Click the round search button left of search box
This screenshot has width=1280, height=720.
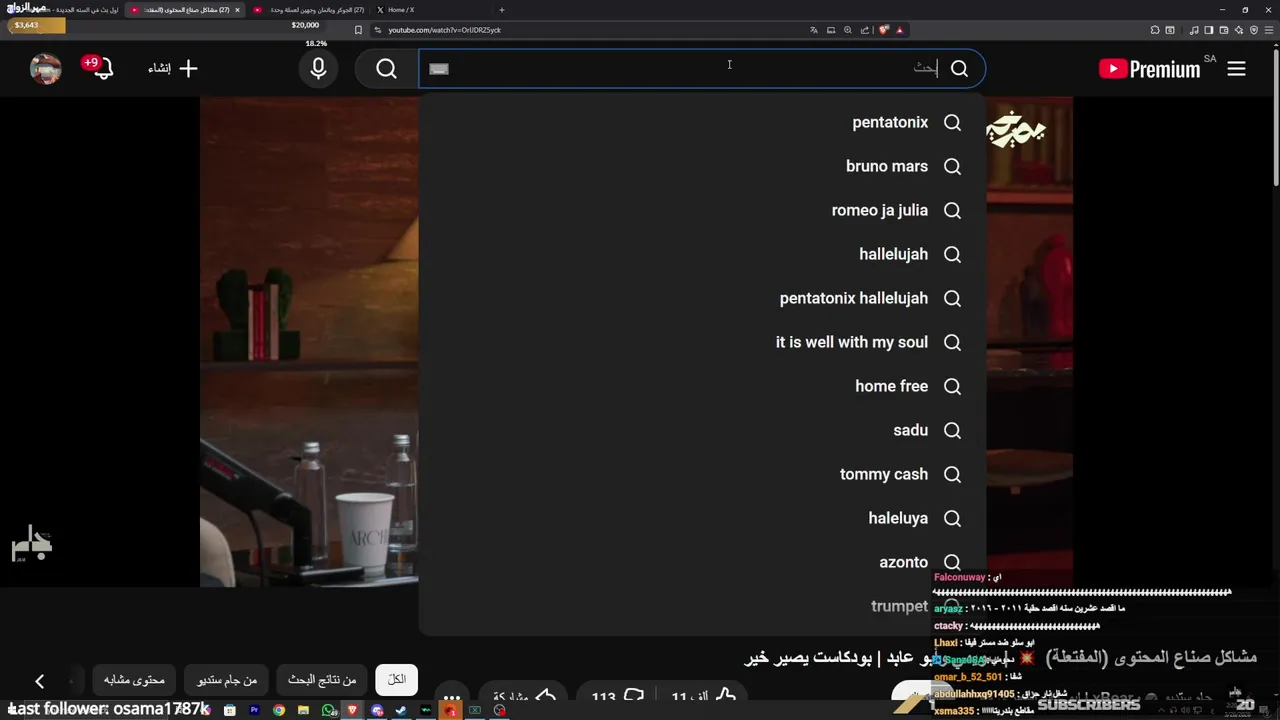(x=386, y=69)
